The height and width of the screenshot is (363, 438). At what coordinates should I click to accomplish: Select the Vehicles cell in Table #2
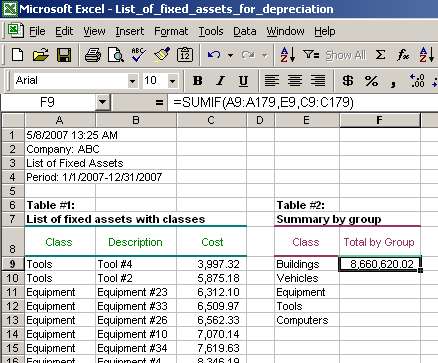click(x=307, y=278)
